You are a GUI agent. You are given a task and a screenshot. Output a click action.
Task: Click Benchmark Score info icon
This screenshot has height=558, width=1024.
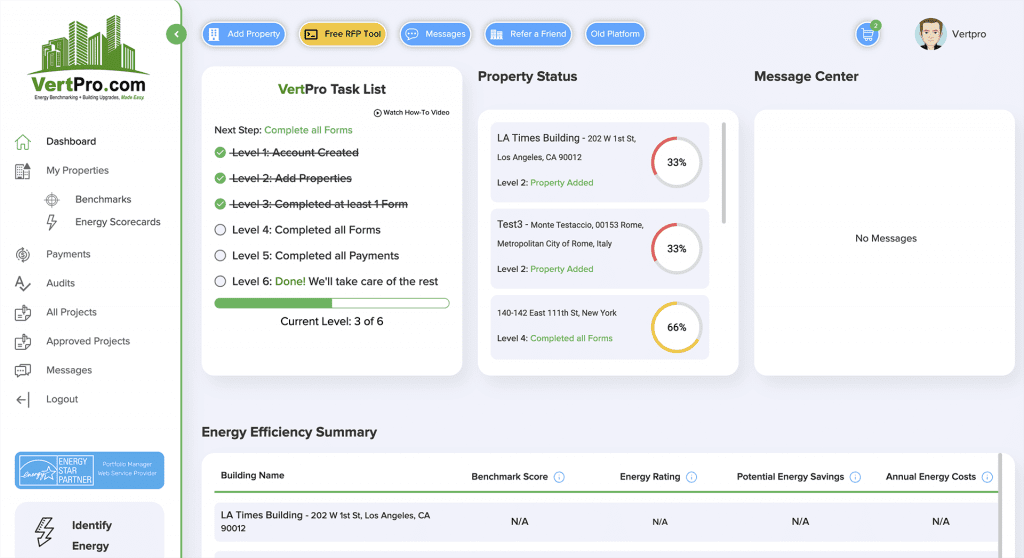[559, 477]
